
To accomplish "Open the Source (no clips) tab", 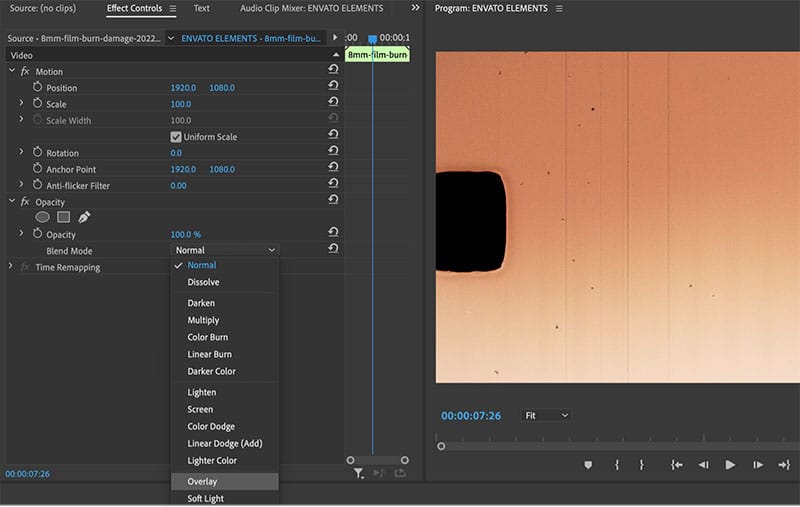I will [x=43, y=8].
